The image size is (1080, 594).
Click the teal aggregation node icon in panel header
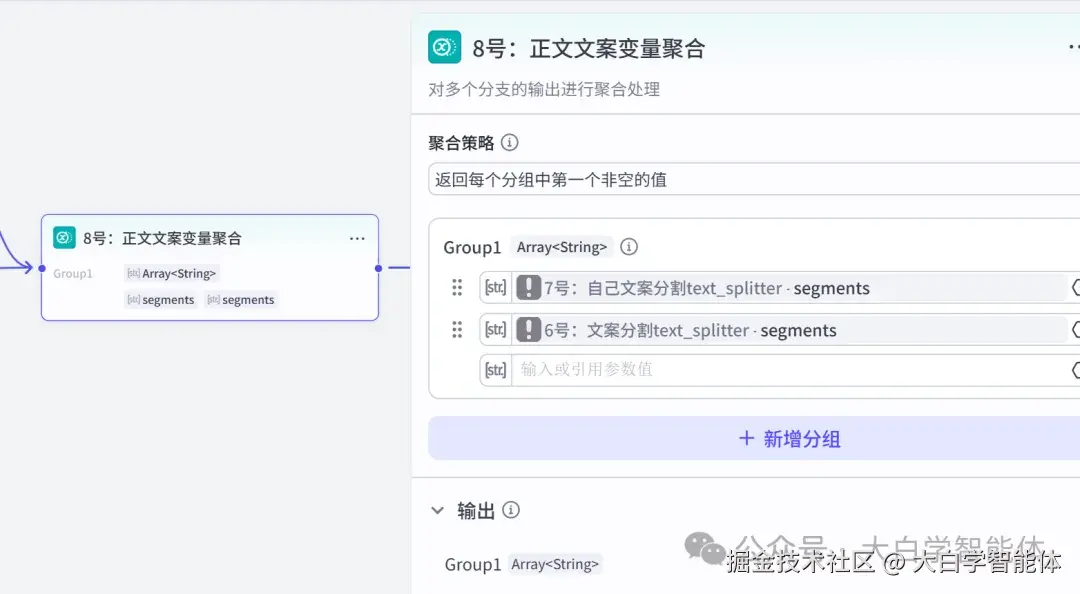pyautogui.click(x=442, y=46)
